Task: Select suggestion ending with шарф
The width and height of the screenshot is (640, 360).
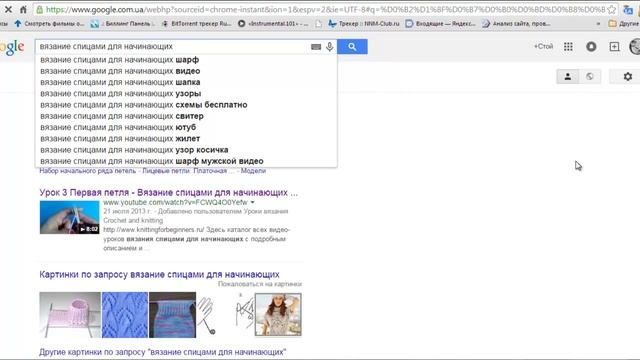Action: tap(186, 60)
